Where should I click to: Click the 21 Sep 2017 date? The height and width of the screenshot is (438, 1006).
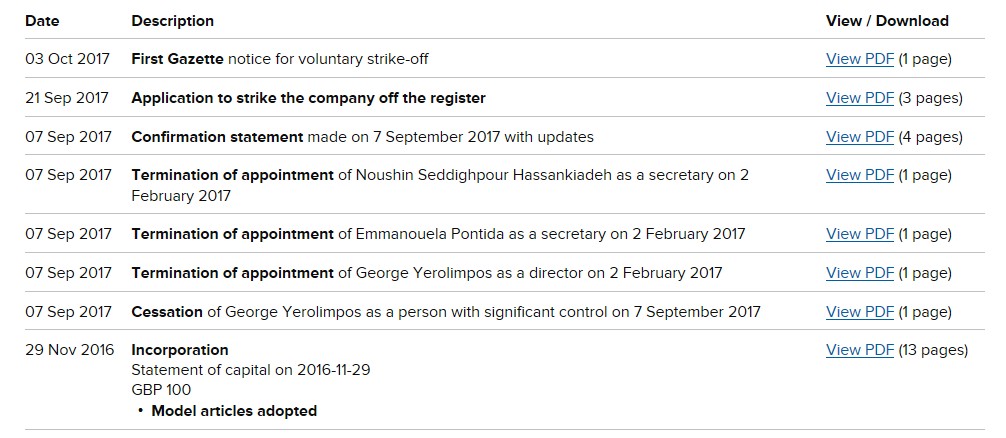(67, 98)
